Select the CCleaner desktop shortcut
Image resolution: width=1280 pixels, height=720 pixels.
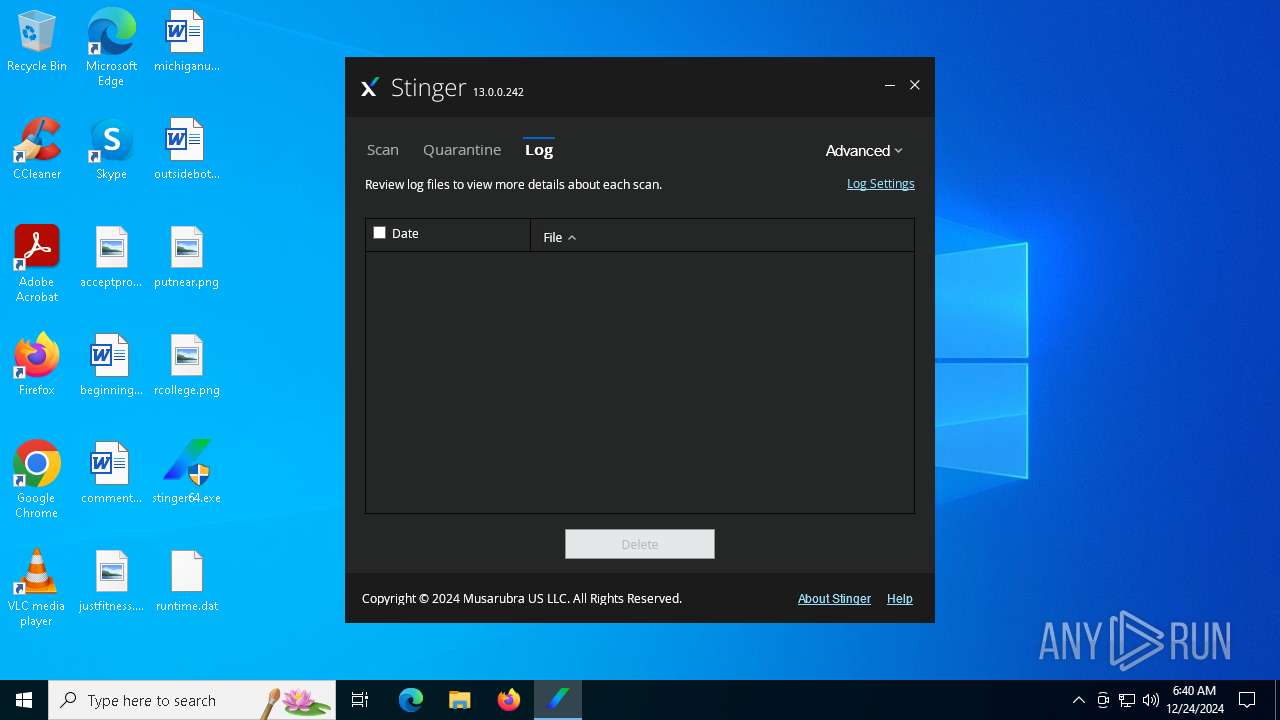pos(37,150)
